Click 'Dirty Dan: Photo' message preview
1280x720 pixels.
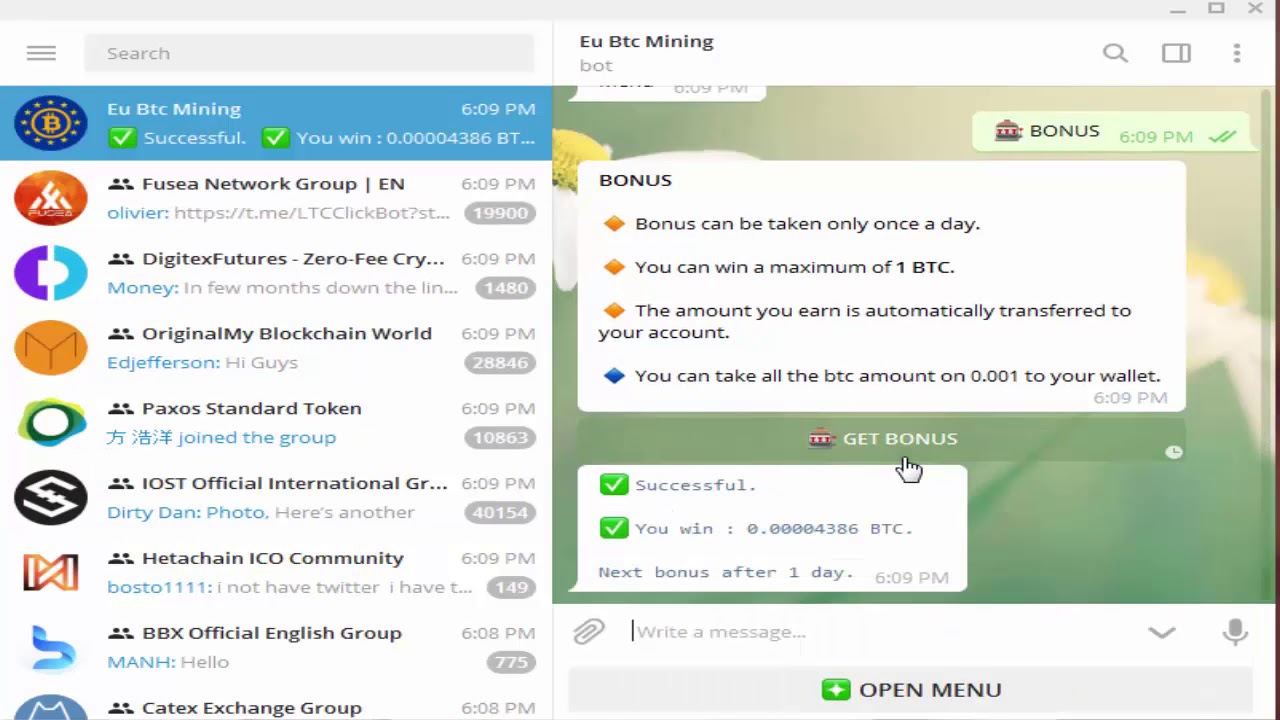[187, 513]
